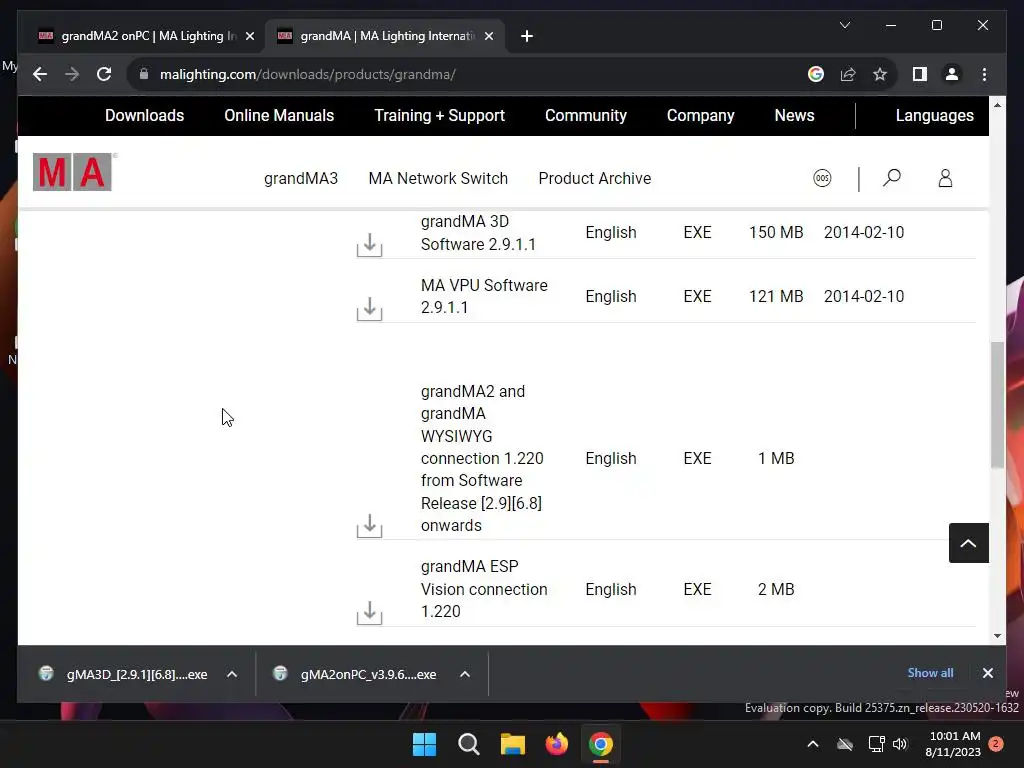Download MA VPU Software 2.9.1.1
This screenshot has width=1024, height=768.
[370, 308]
